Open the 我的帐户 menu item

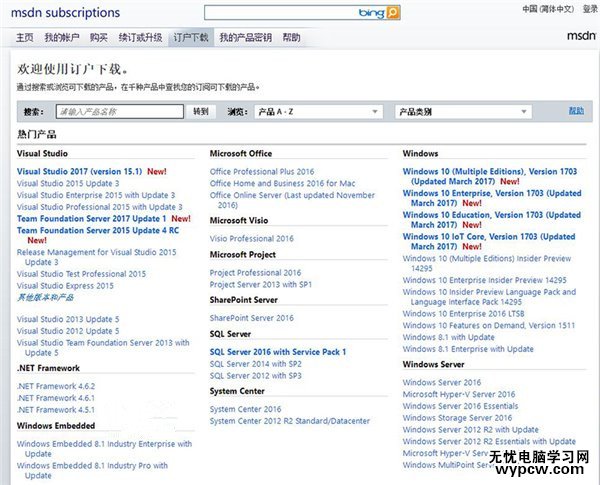[62, 38]
